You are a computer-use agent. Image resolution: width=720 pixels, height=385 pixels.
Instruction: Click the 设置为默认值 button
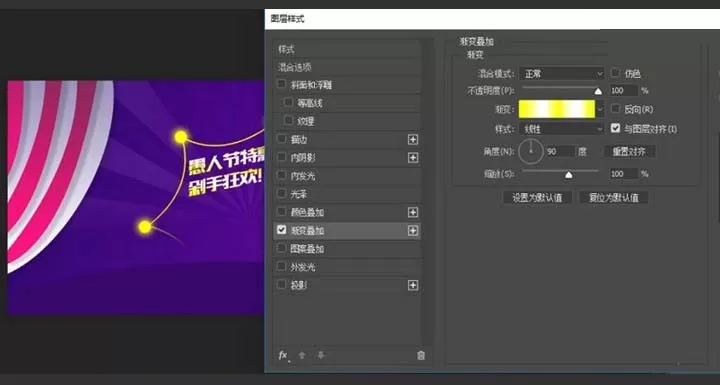(537, 198)
